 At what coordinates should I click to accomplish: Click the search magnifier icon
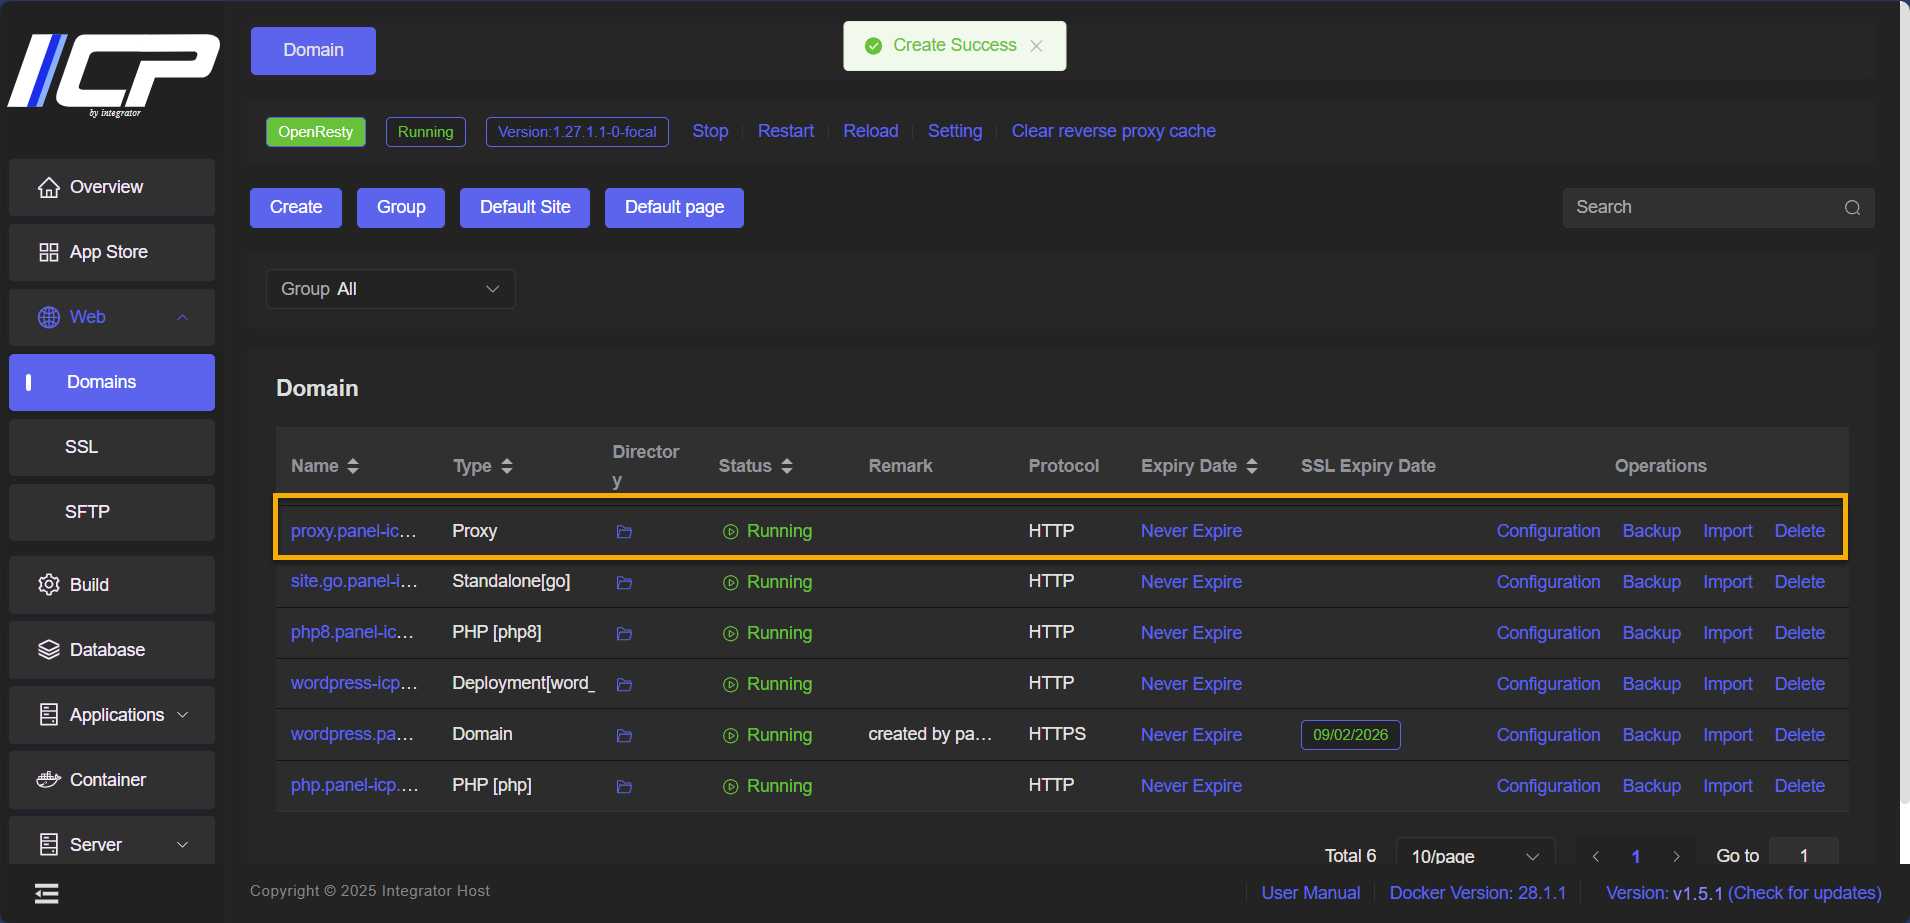coord(1852,208)
